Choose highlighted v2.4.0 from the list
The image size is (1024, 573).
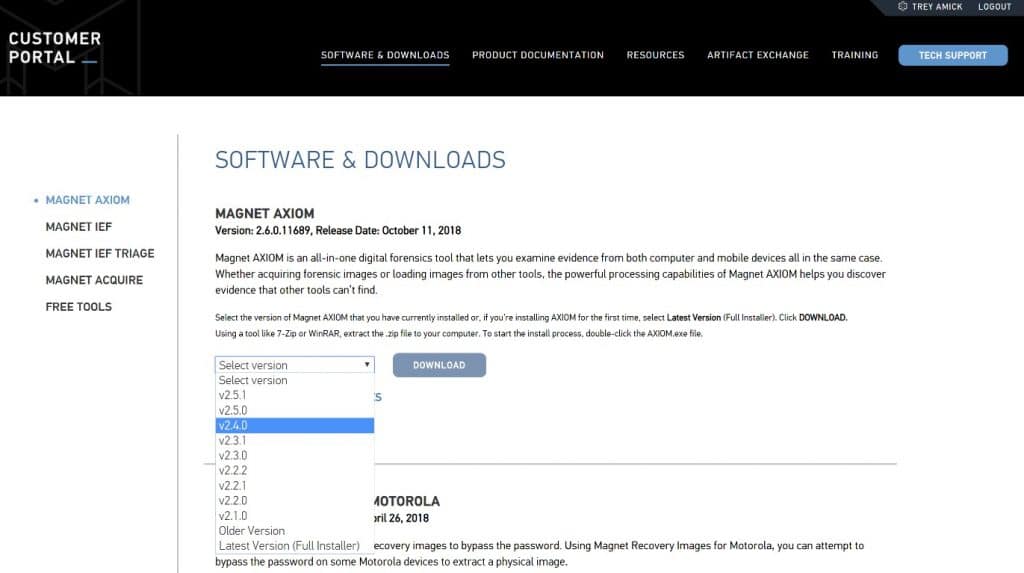click(x=295, y=425)
